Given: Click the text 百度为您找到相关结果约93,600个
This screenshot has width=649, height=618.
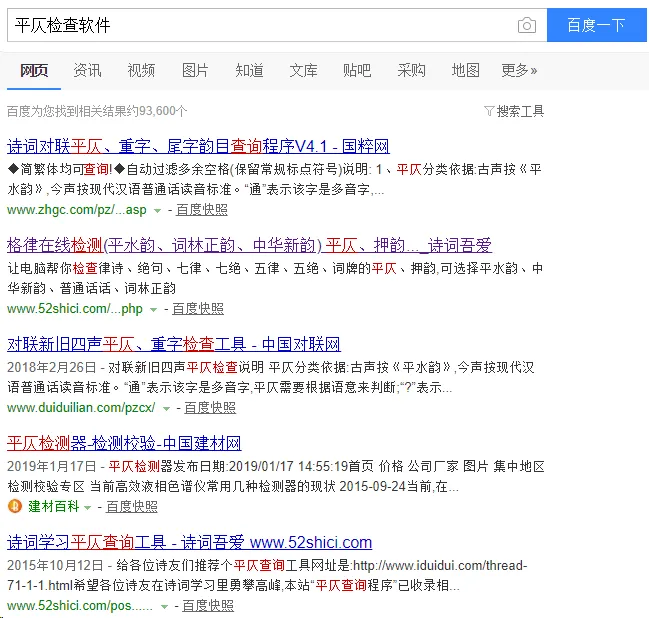Looking at the screenshot, I should point(97,111).
